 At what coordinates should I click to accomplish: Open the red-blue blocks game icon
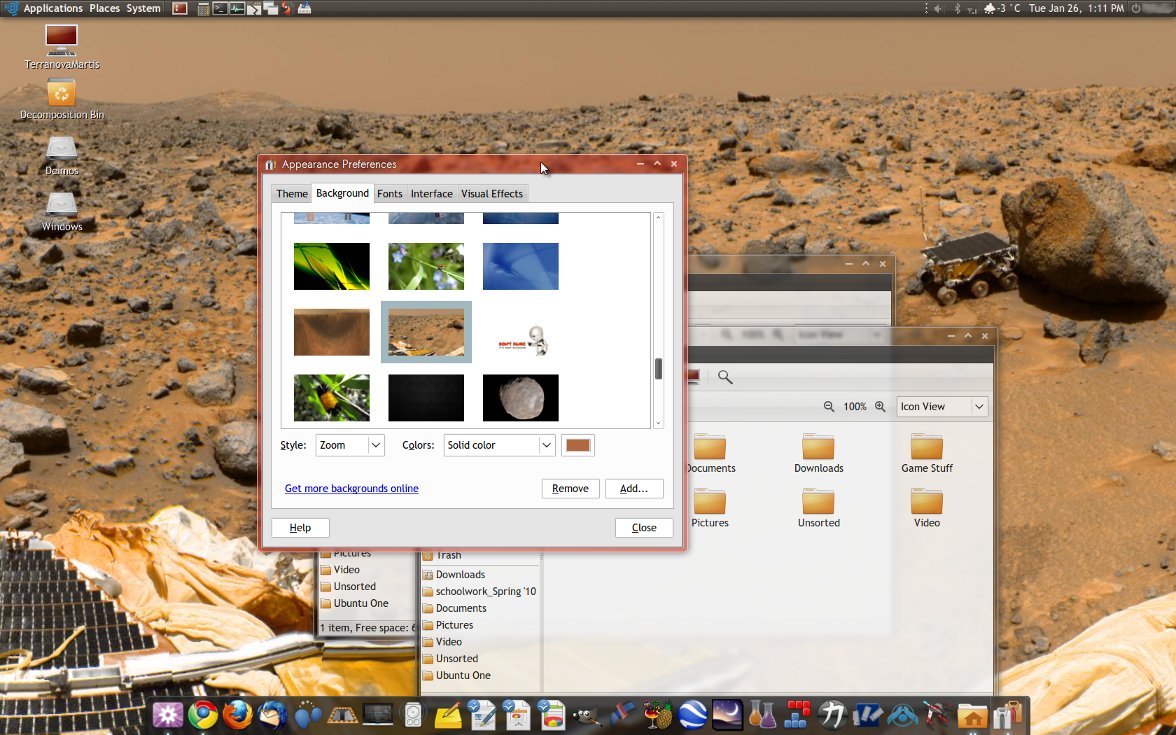tap(797, 715)
